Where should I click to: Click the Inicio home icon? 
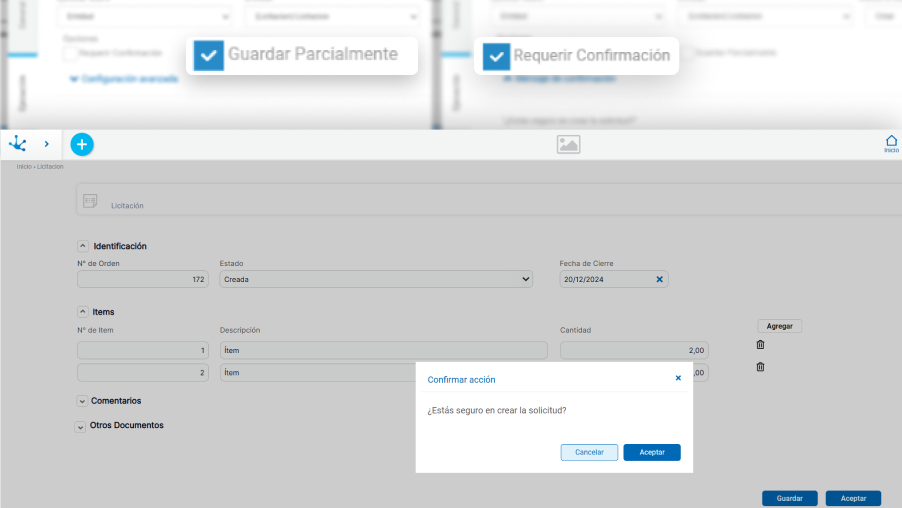point(891,143)
